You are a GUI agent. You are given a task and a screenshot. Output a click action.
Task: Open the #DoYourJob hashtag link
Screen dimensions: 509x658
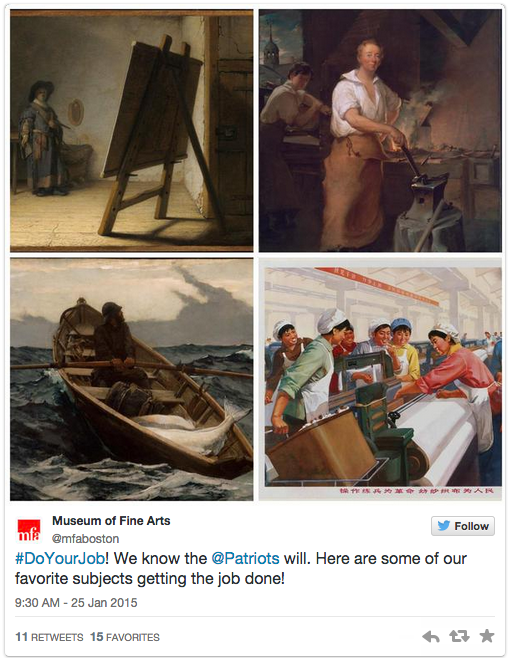pyautogui.click(x=60, y=558)
